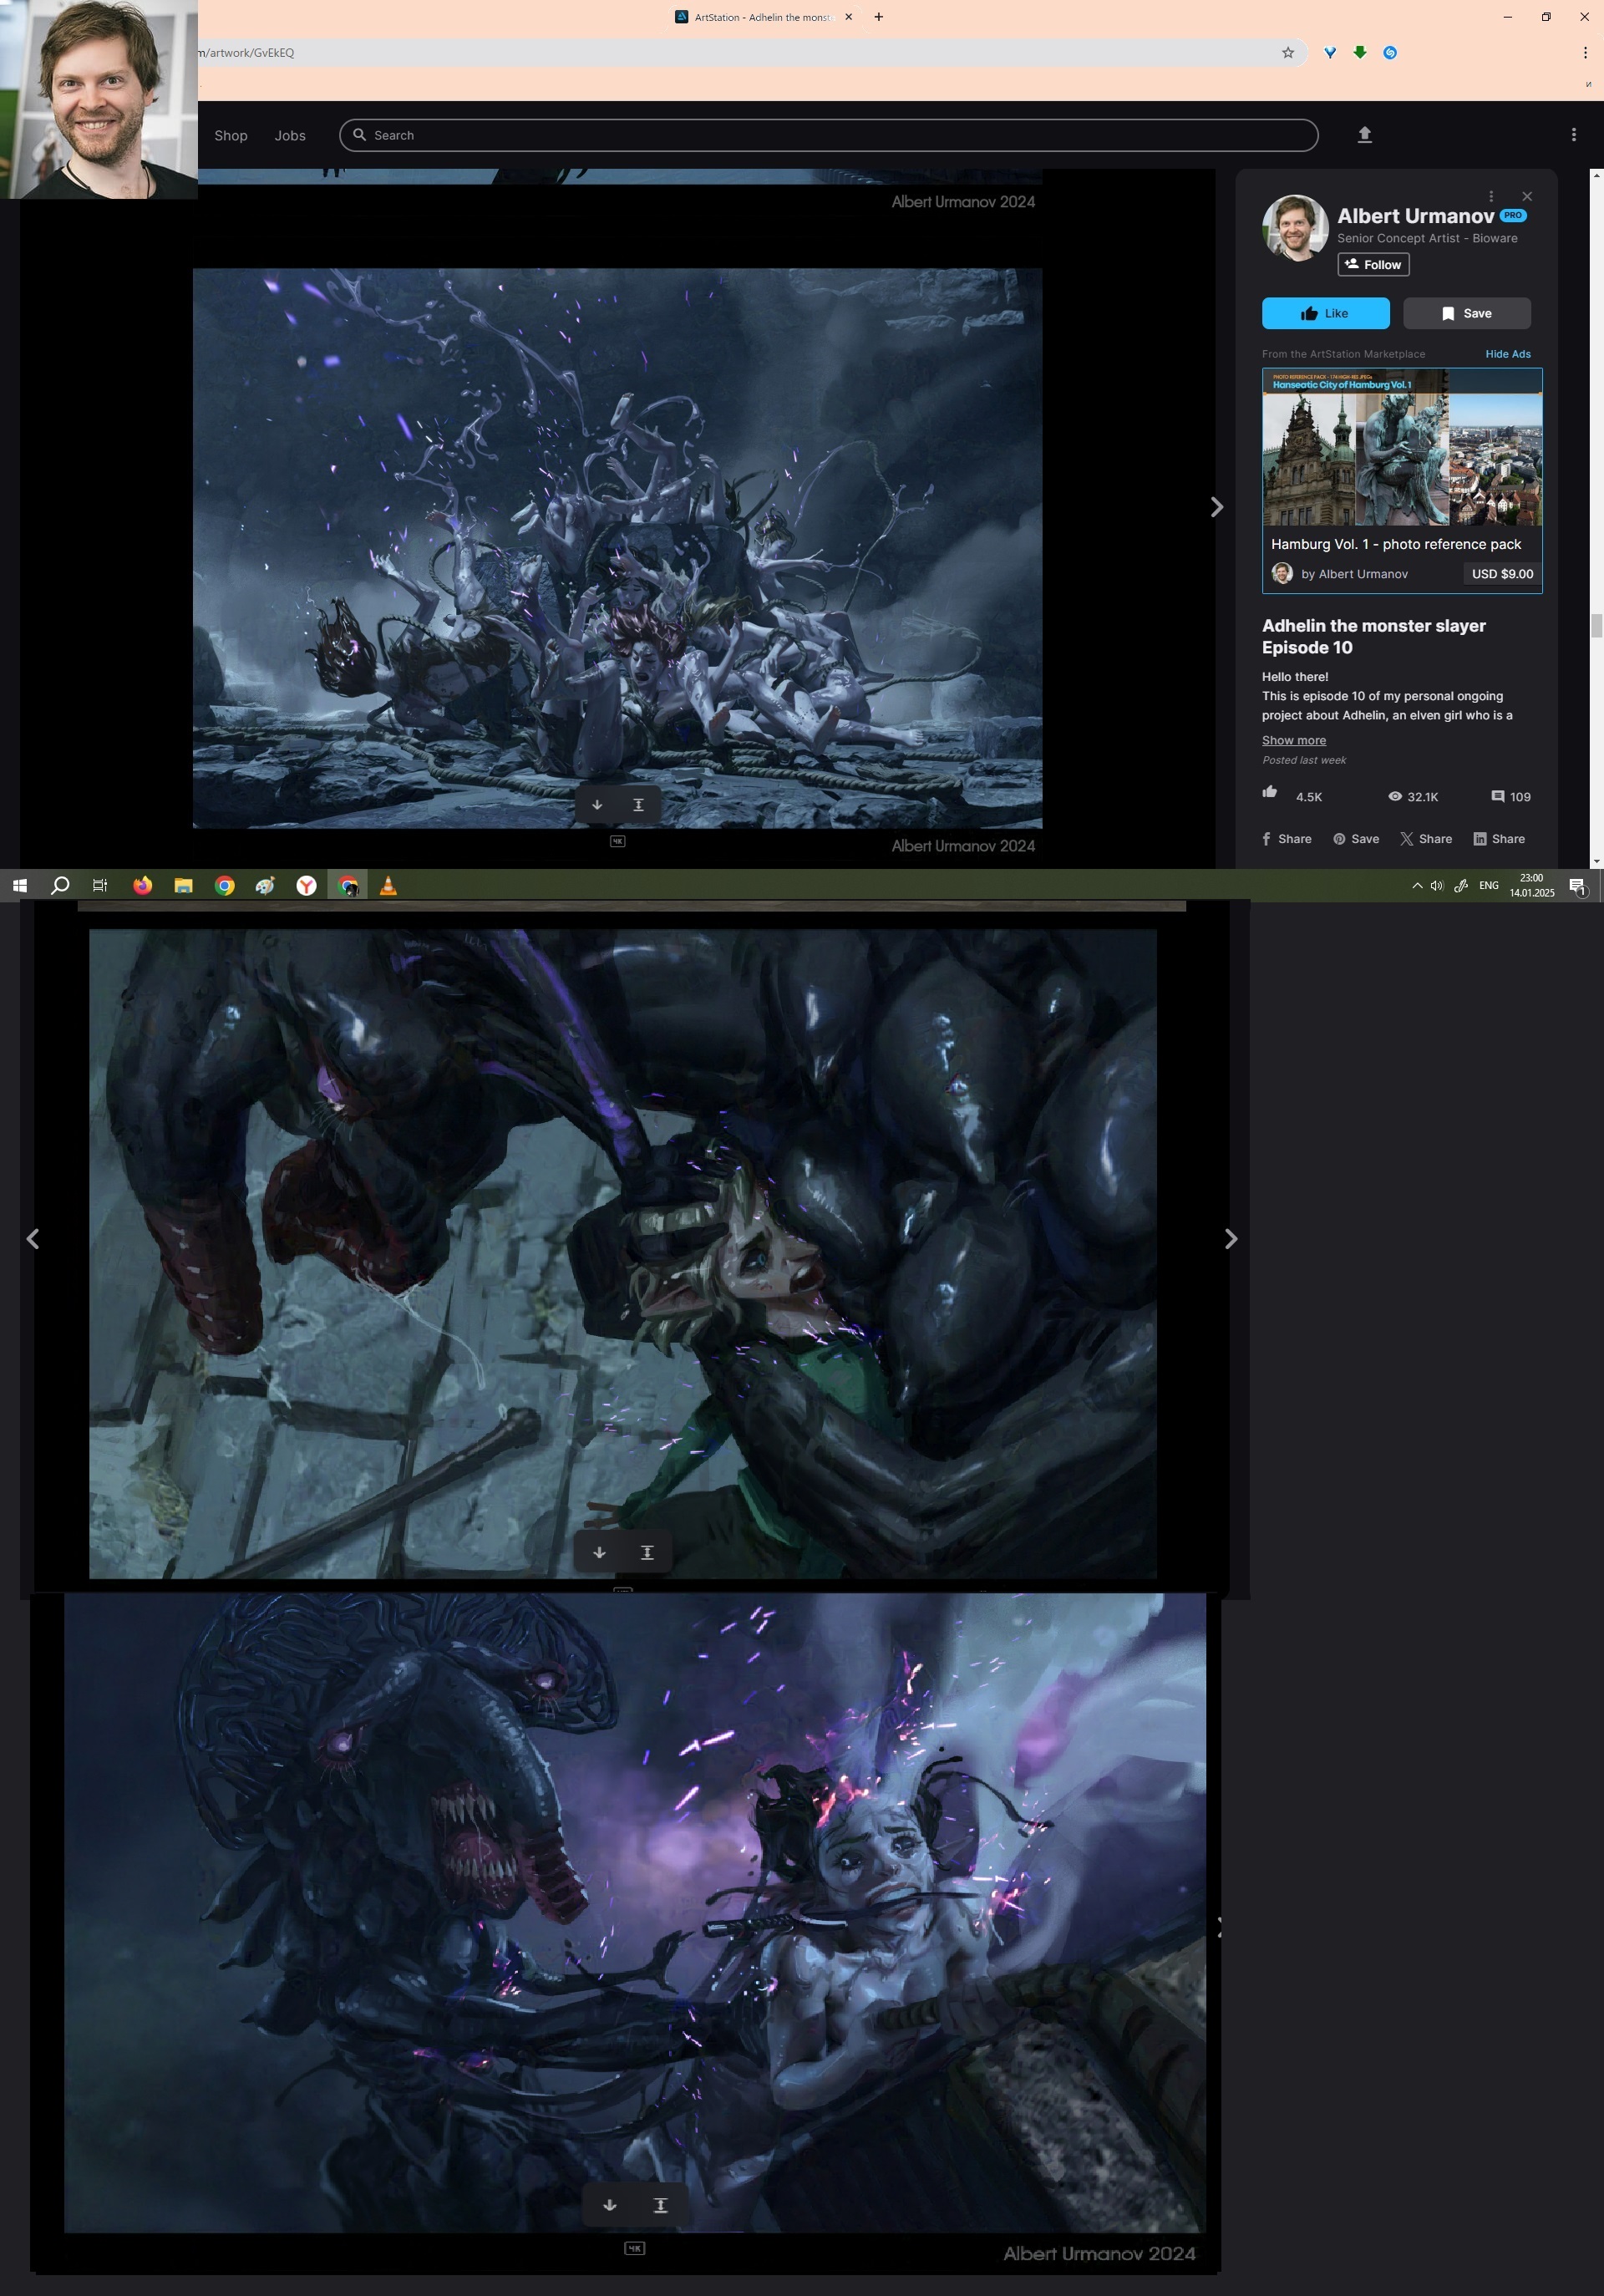Click the blue circular swirl extension icon
Image resolution: width=1604 pixels, height=2296 pixels.
(x=1390, y=53)
